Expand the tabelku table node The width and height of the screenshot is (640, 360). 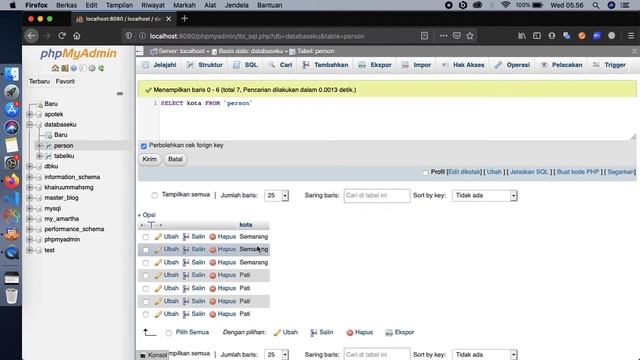[39, 156]
